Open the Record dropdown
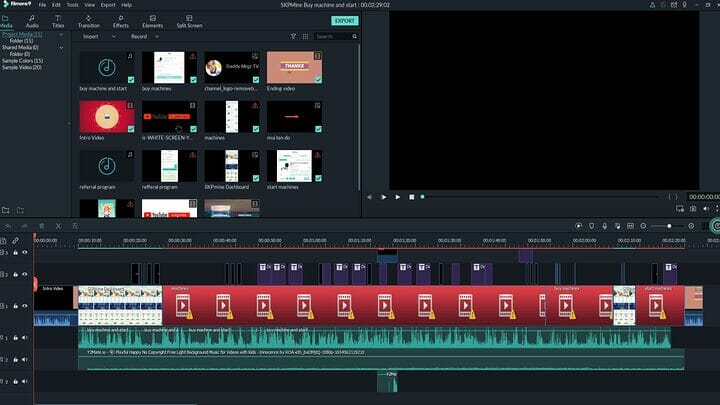 145,36
